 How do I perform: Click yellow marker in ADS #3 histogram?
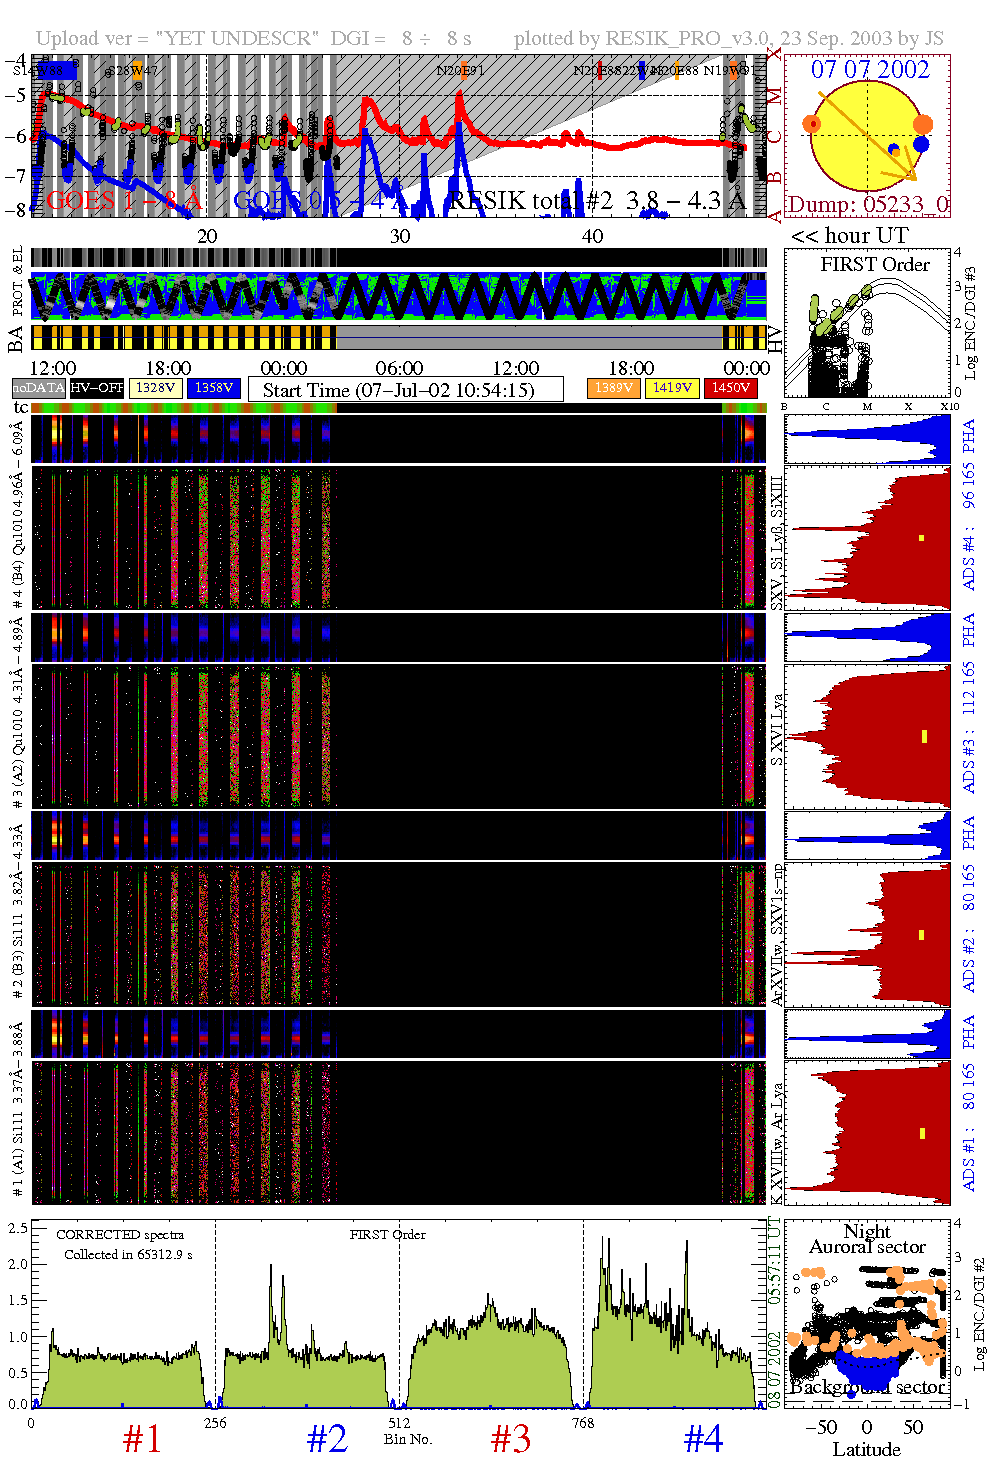[924, 736]
